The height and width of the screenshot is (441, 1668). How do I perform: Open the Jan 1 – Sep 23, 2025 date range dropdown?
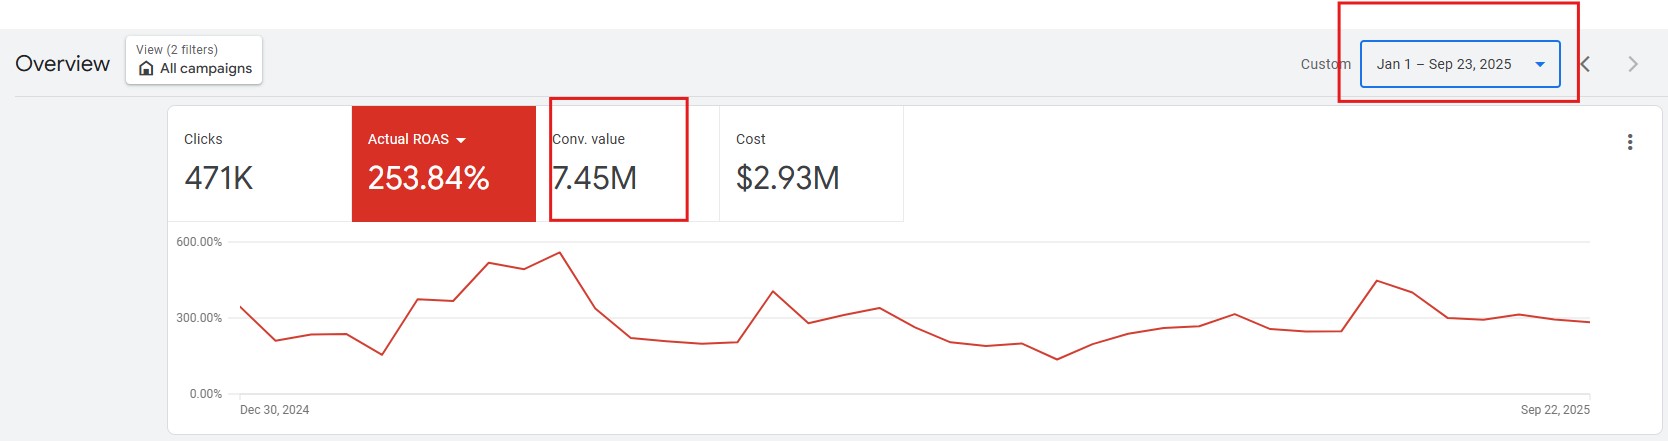(x=1460, y=64)
